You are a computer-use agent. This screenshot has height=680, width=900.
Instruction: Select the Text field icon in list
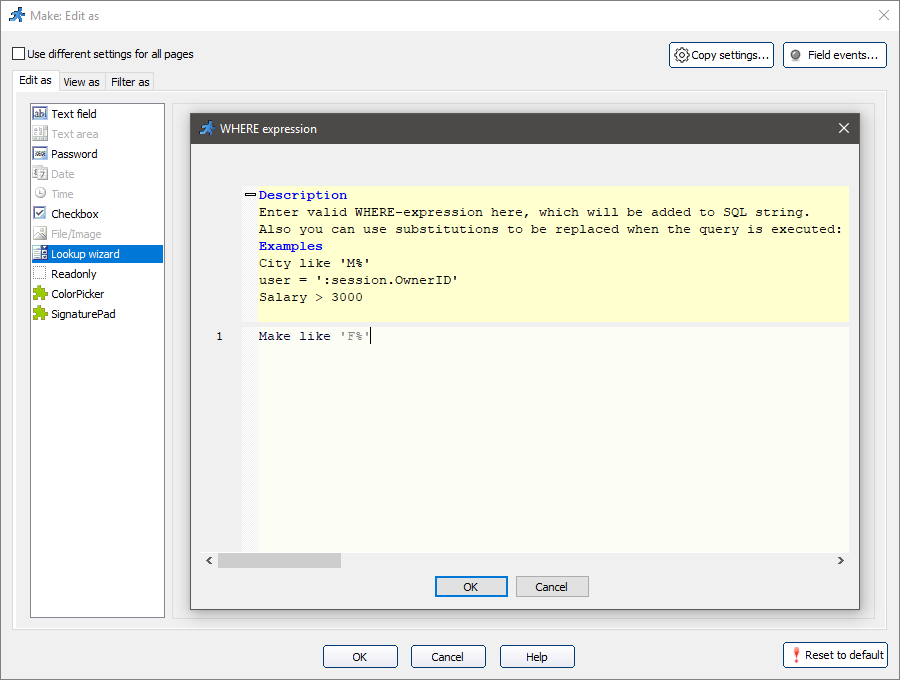(40, 114)
